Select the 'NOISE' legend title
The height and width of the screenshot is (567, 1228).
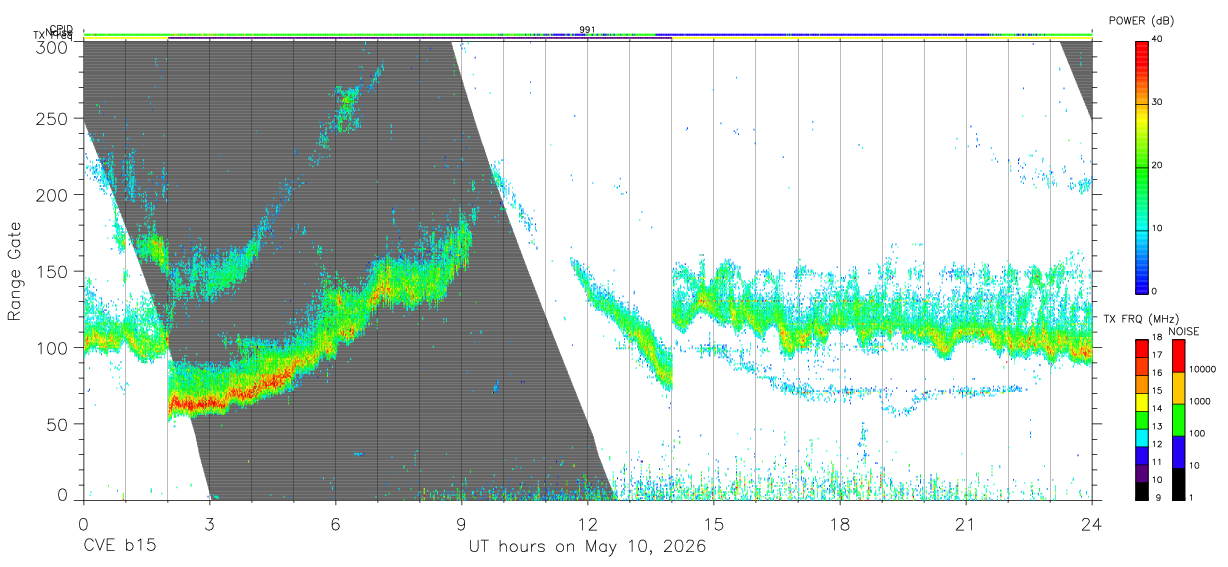[1183, 331]
